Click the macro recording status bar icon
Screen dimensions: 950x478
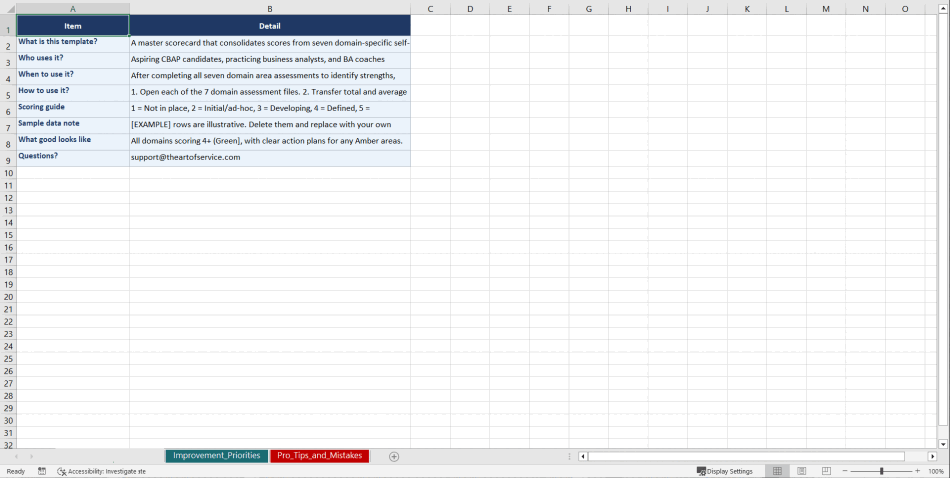point(42,471)
